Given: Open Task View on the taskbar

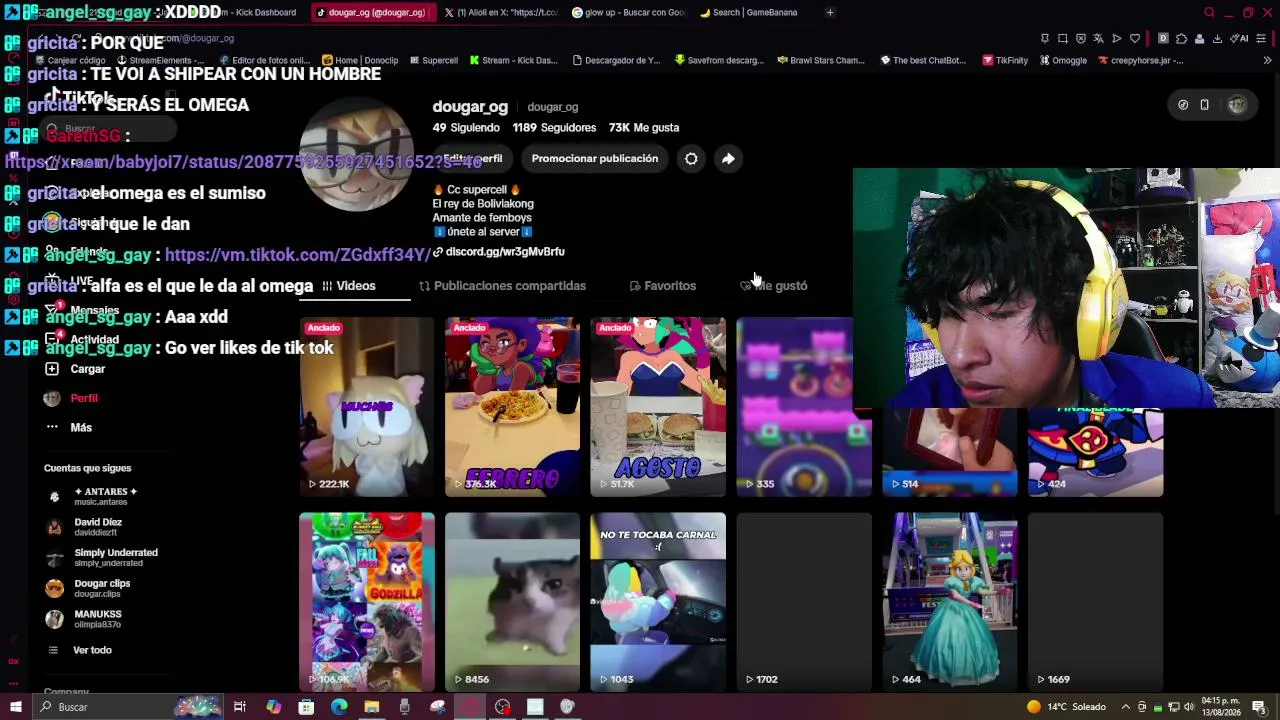Looking at the screenshot, I should pos(240,707).
